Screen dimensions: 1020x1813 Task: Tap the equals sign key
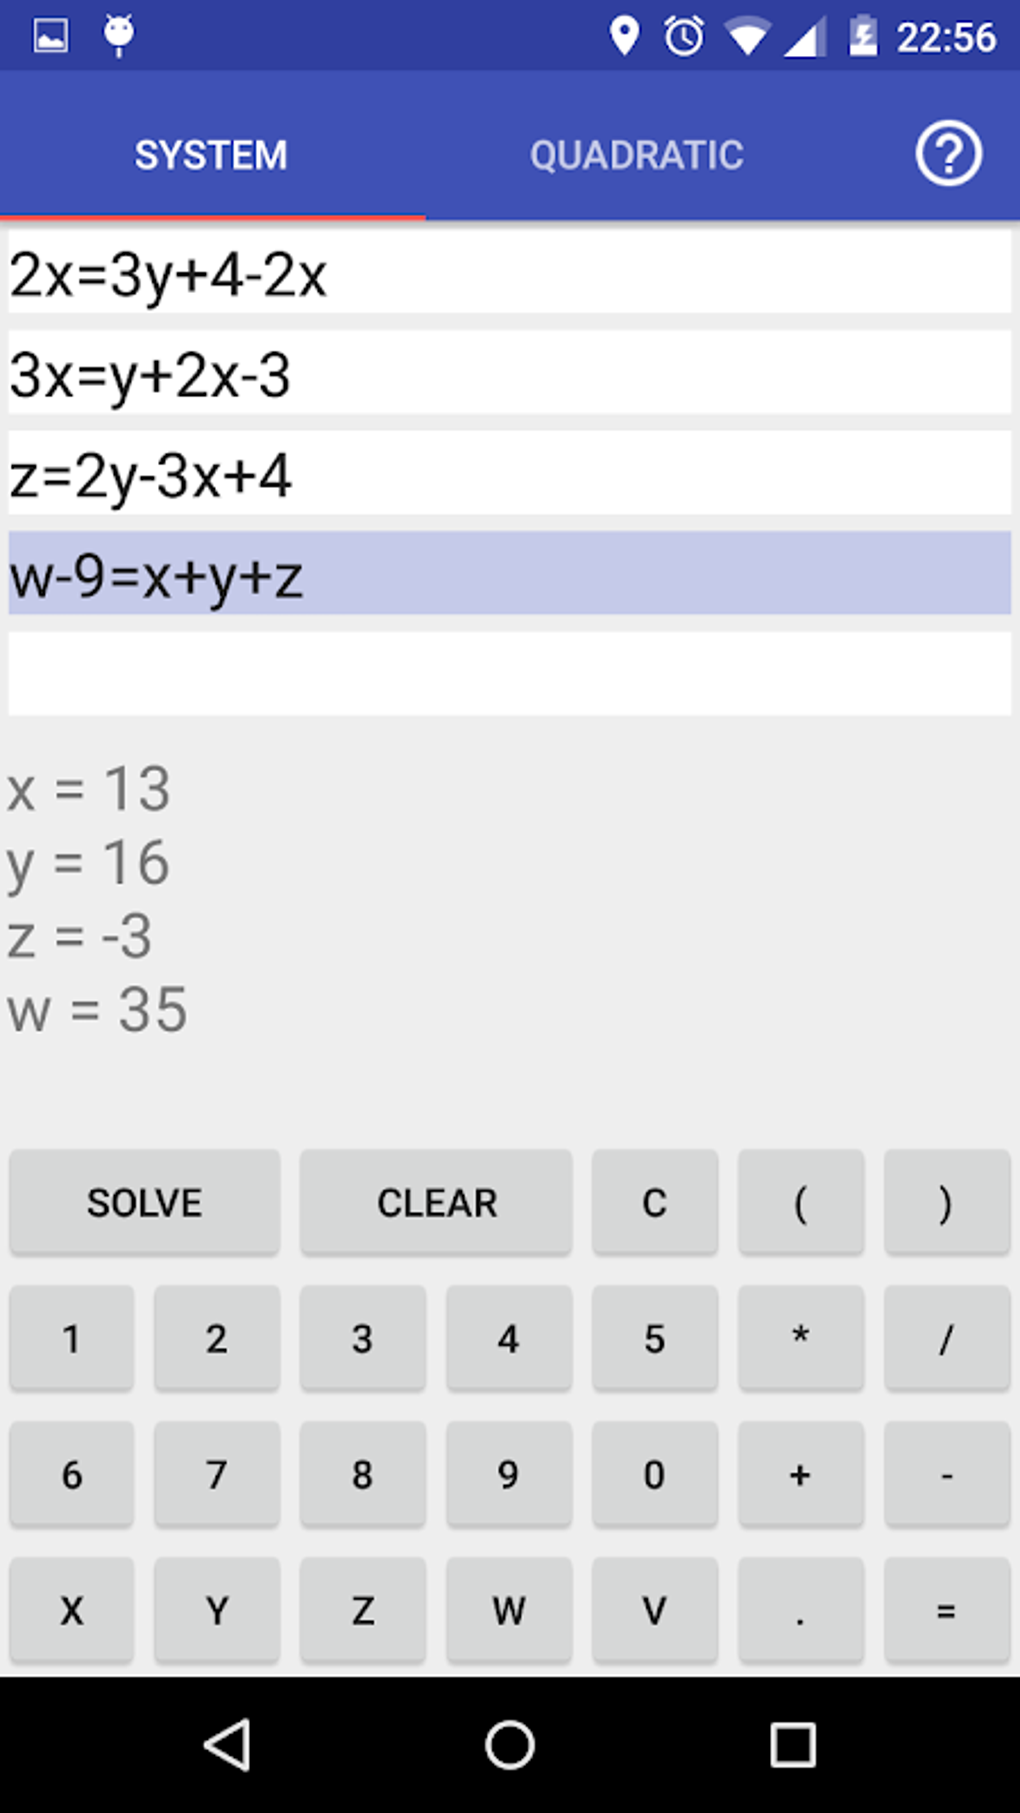(x=946, y=1610)
